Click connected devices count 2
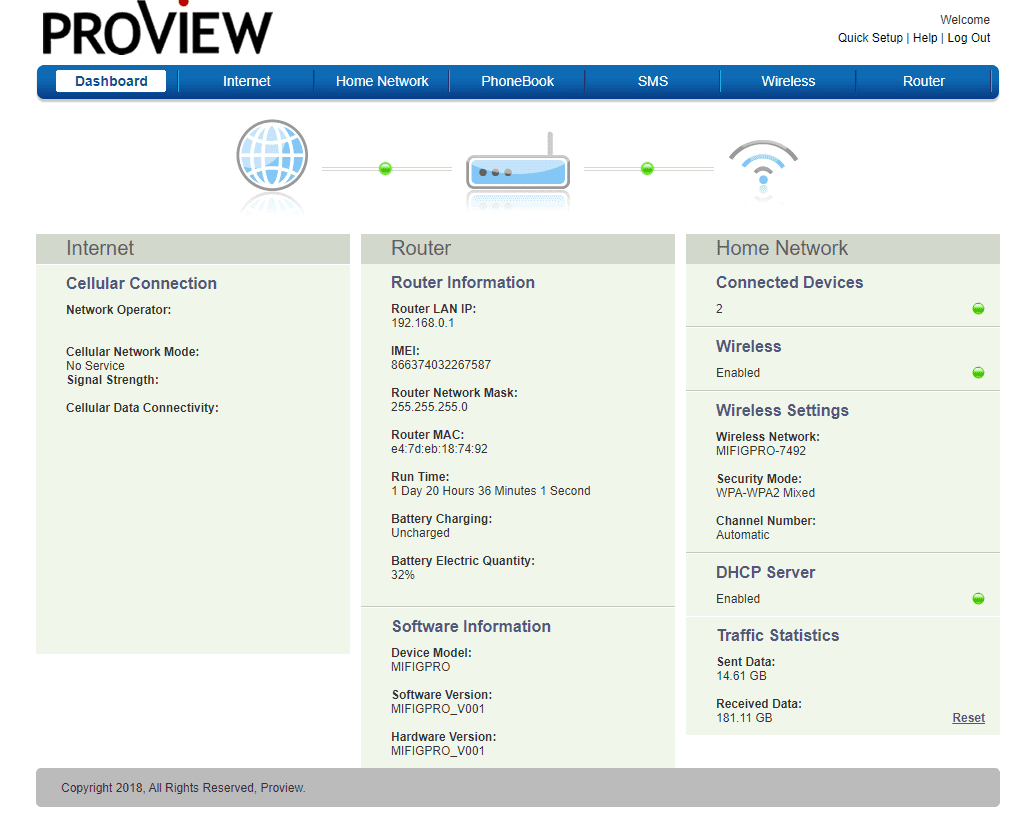The width and height of the screenshot is (1020, 832). pos(719,309)
